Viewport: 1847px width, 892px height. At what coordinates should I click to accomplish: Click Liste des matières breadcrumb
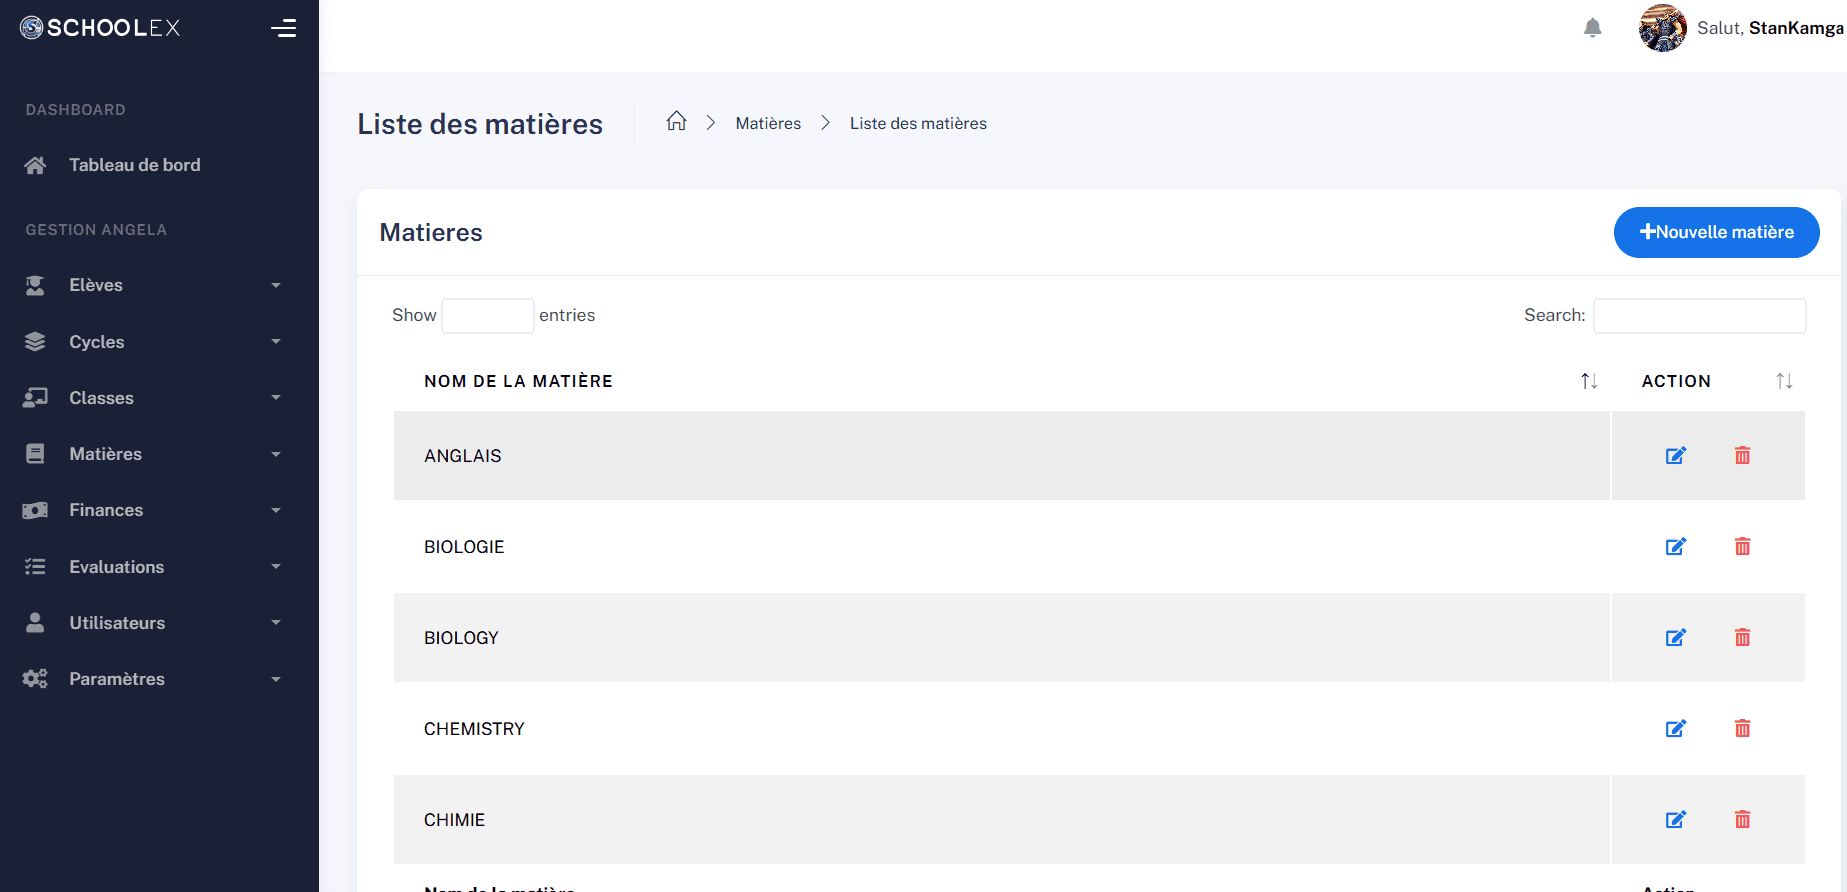point(918,123)
